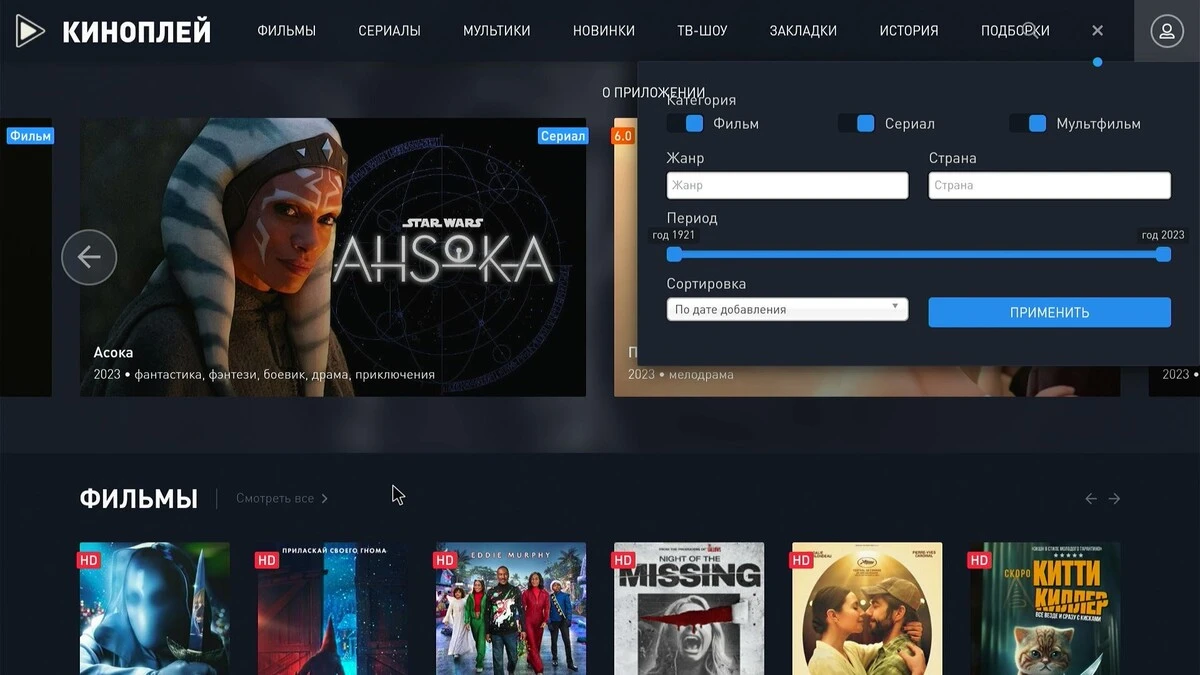The width and height of the screenshot is (1200, 675).
Task: Click the period slider start handle 1921
Action: (x=674, y=254)
